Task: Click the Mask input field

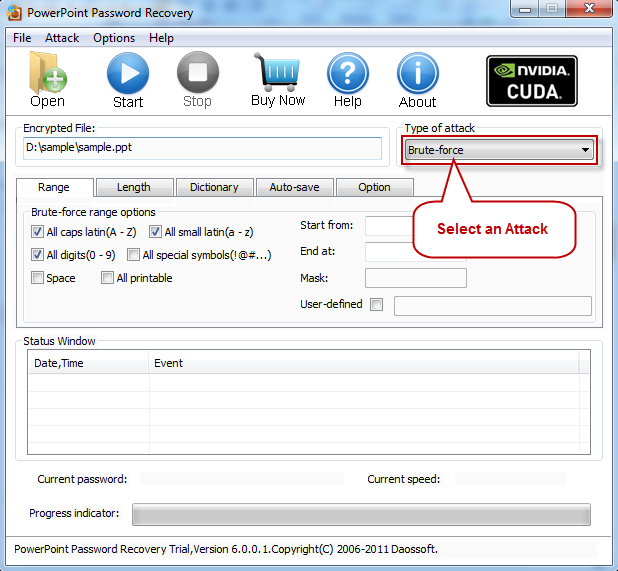Action: [x=416, y=278]
